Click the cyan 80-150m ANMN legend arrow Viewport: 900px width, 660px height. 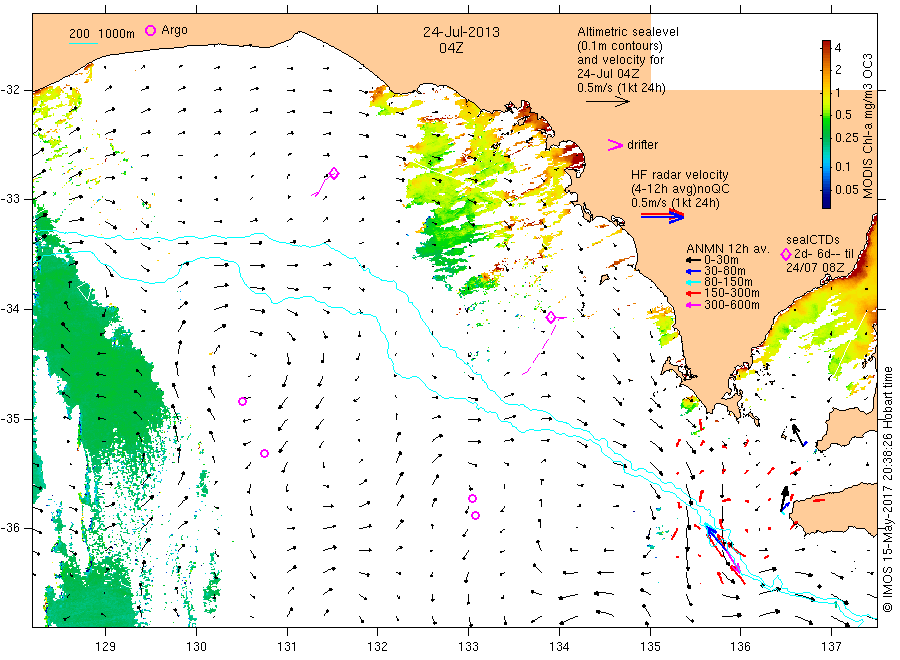[x=693, y=282]
